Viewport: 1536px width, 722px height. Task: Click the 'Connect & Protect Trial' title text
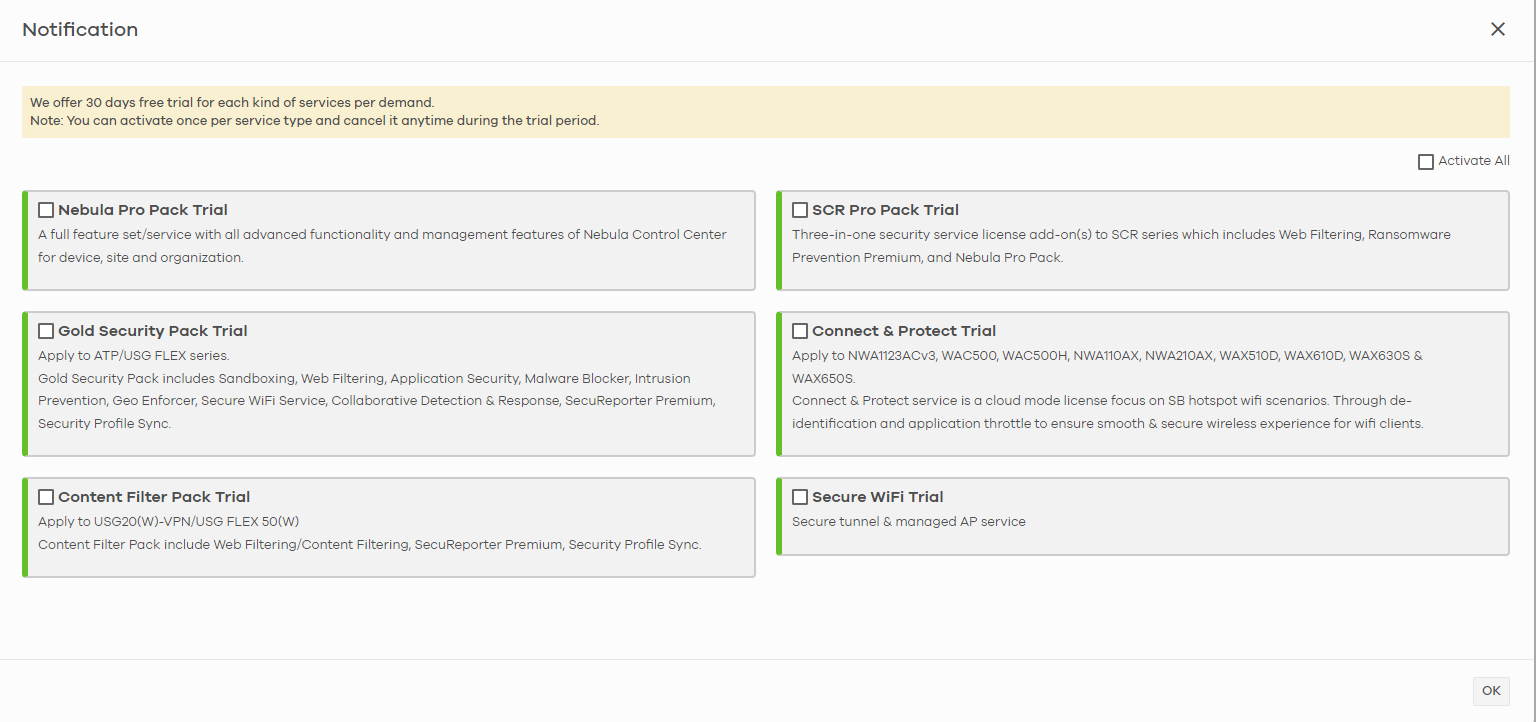point(904,331)
